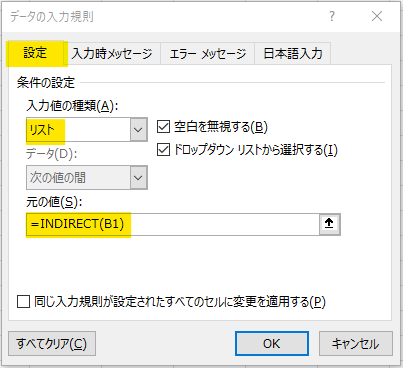Viewport: 403px width, 368px height.
Task: Expand the disabled データ dropdown showing 次の値の間
Action: (139, 178)
